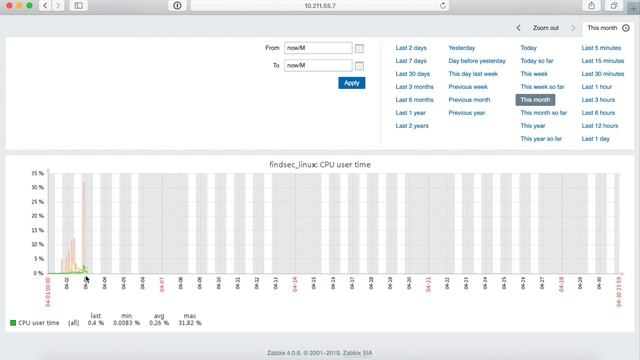This screenshot has height=360, width=640.
Task: Click the max value 31.82 %
Action: 190,323
